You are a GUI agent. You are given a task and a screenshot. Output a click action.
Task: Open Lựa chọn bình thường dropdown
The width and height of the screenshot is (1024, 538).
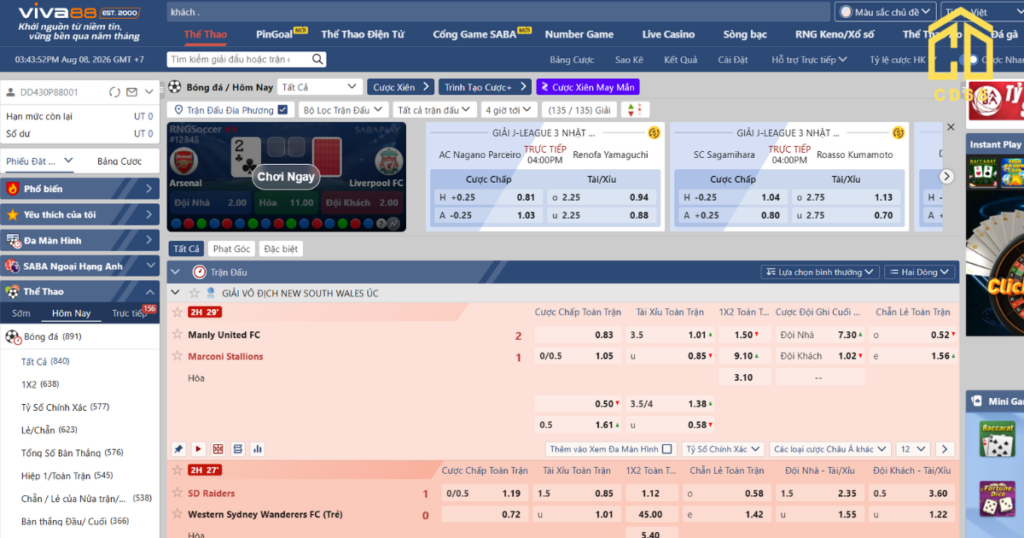pos(820,272)
